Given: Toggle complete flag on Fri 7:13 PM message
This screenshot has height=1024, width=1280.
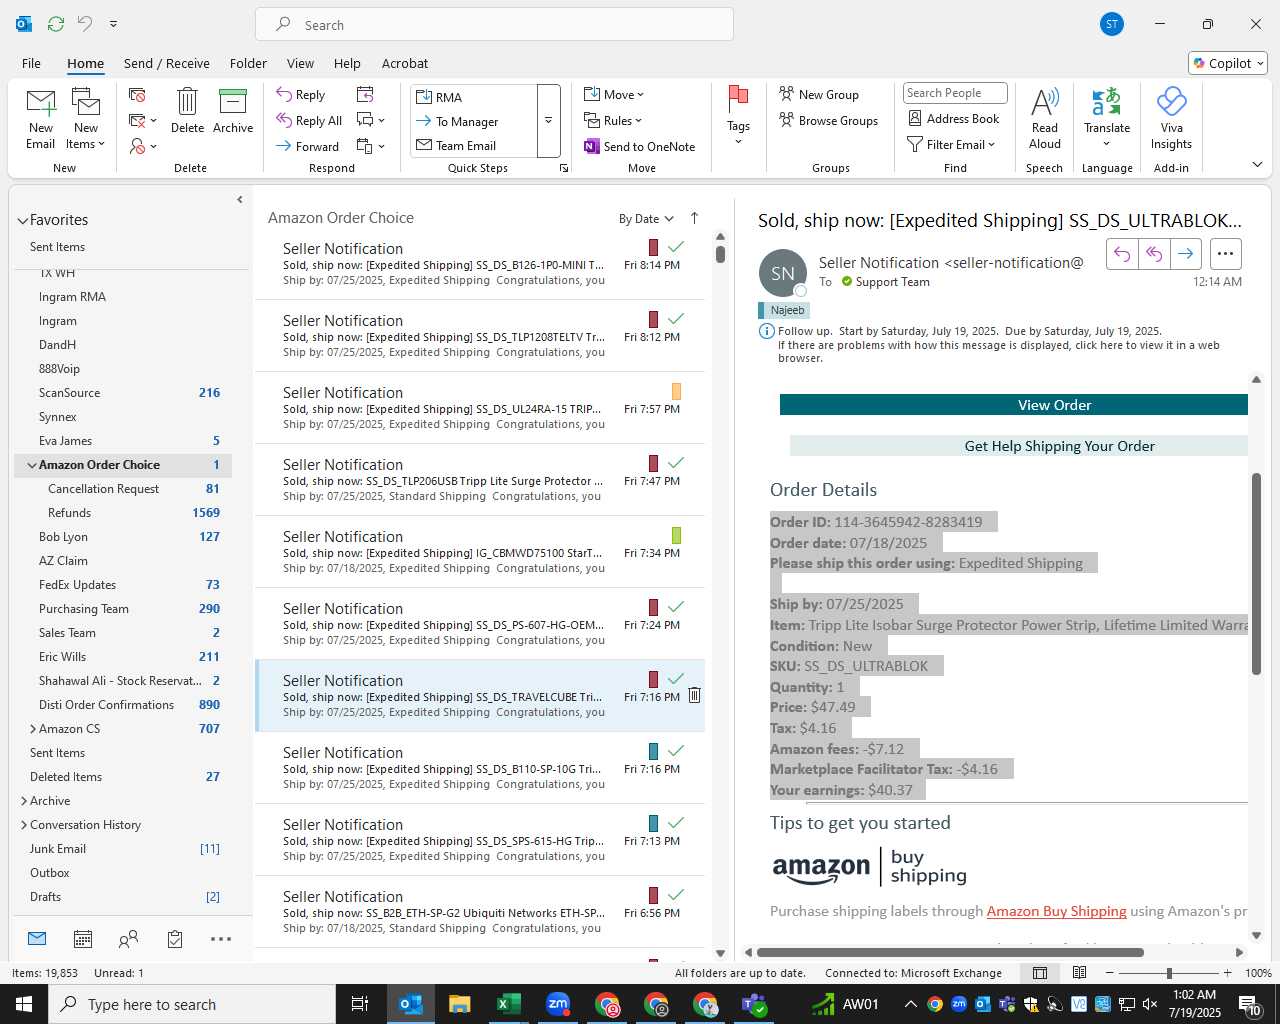Looking at the screenshot, I should (x=676, y=823).
